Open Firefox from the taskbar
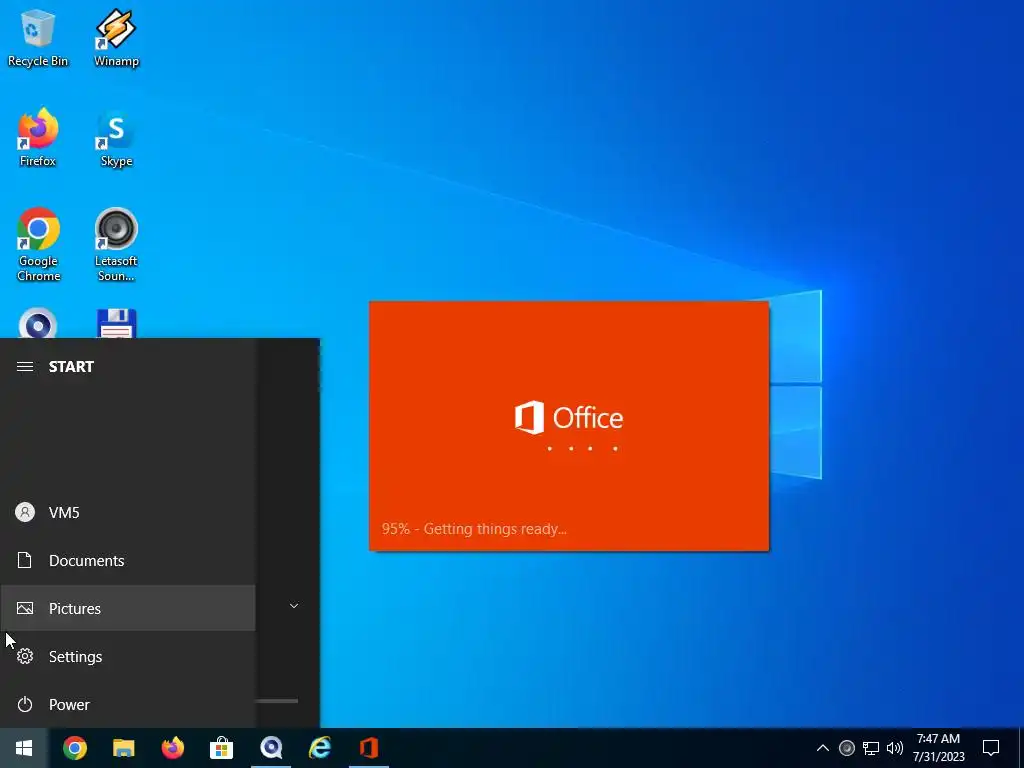The image size is (1024, 768). tap(172, 748)
